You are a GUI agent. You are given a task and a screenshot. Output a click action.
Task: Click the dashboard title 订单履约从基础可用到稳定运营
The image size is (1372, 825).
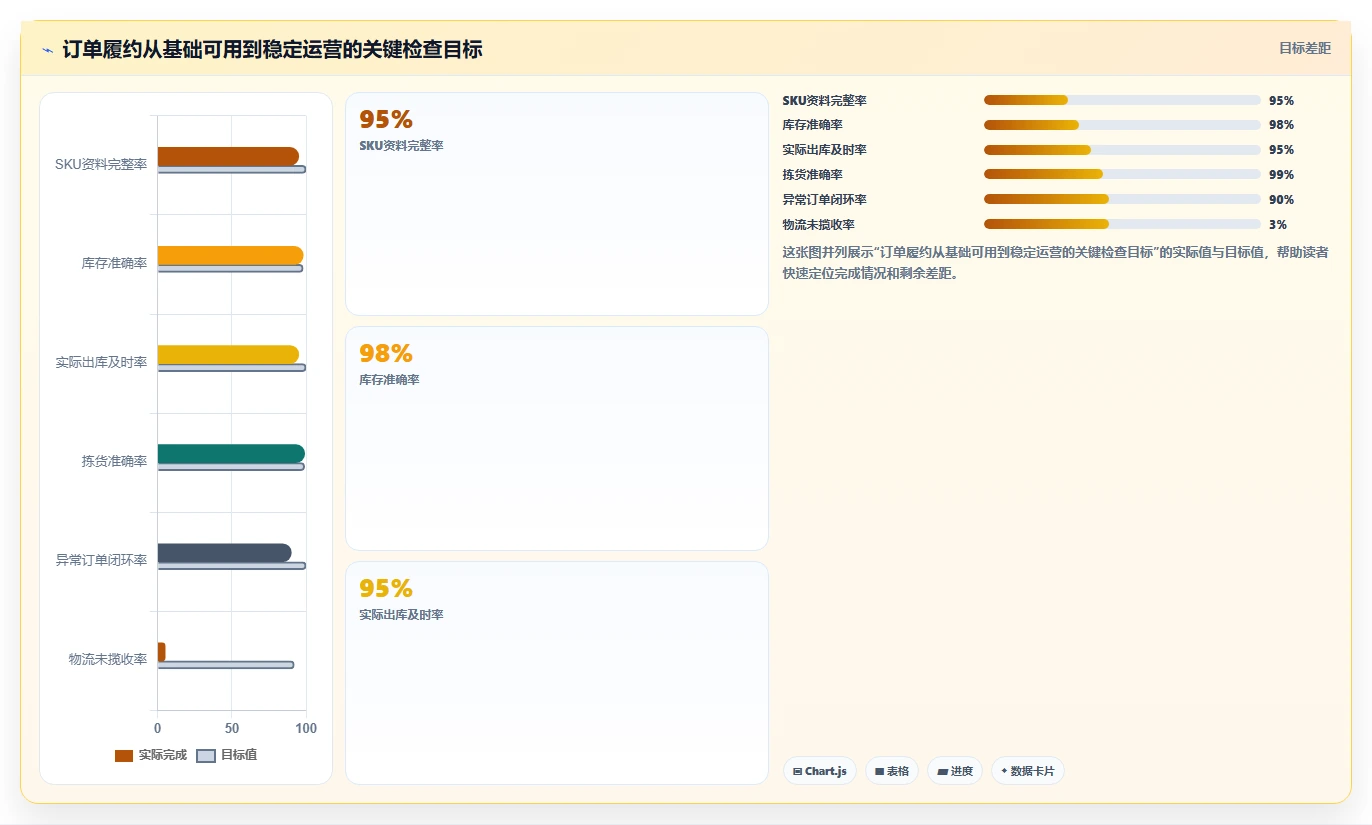click(273, 49)
